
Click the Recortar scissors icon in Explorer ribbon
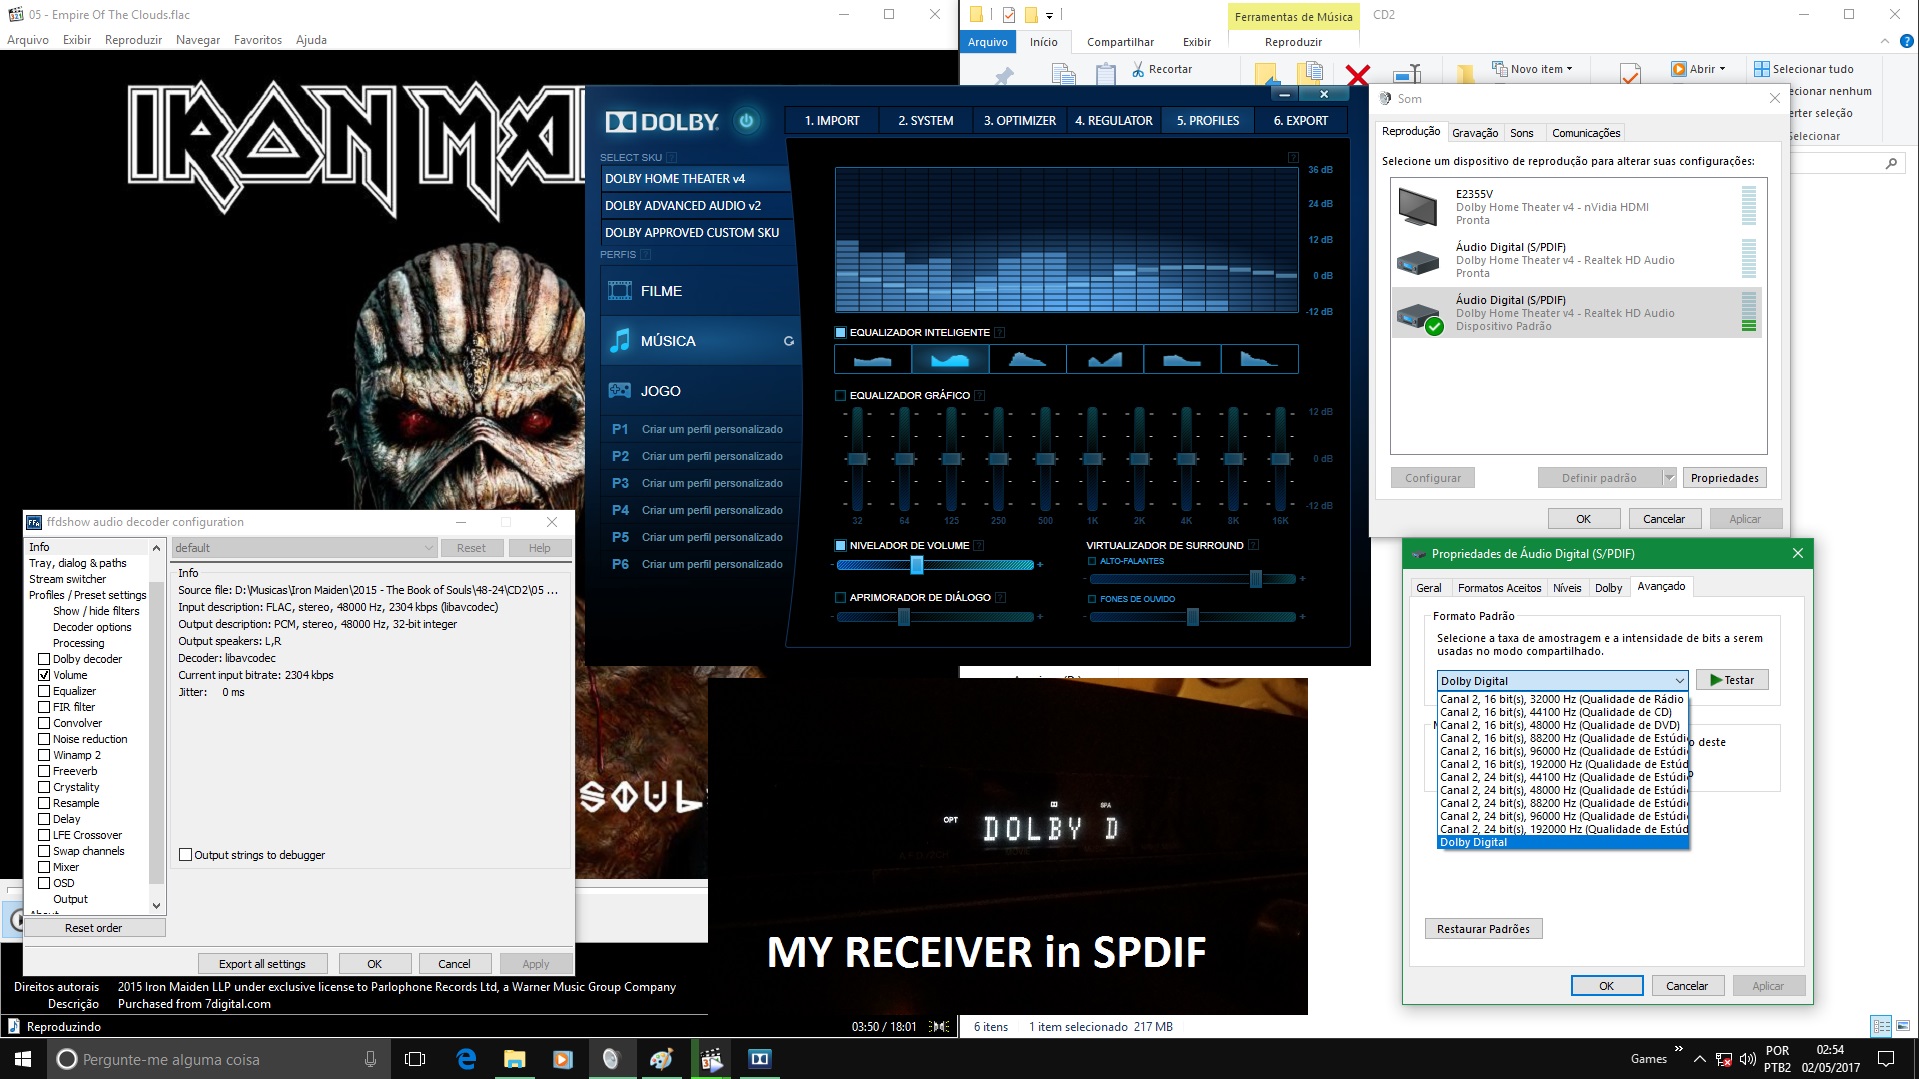(x=1139, y=68)
